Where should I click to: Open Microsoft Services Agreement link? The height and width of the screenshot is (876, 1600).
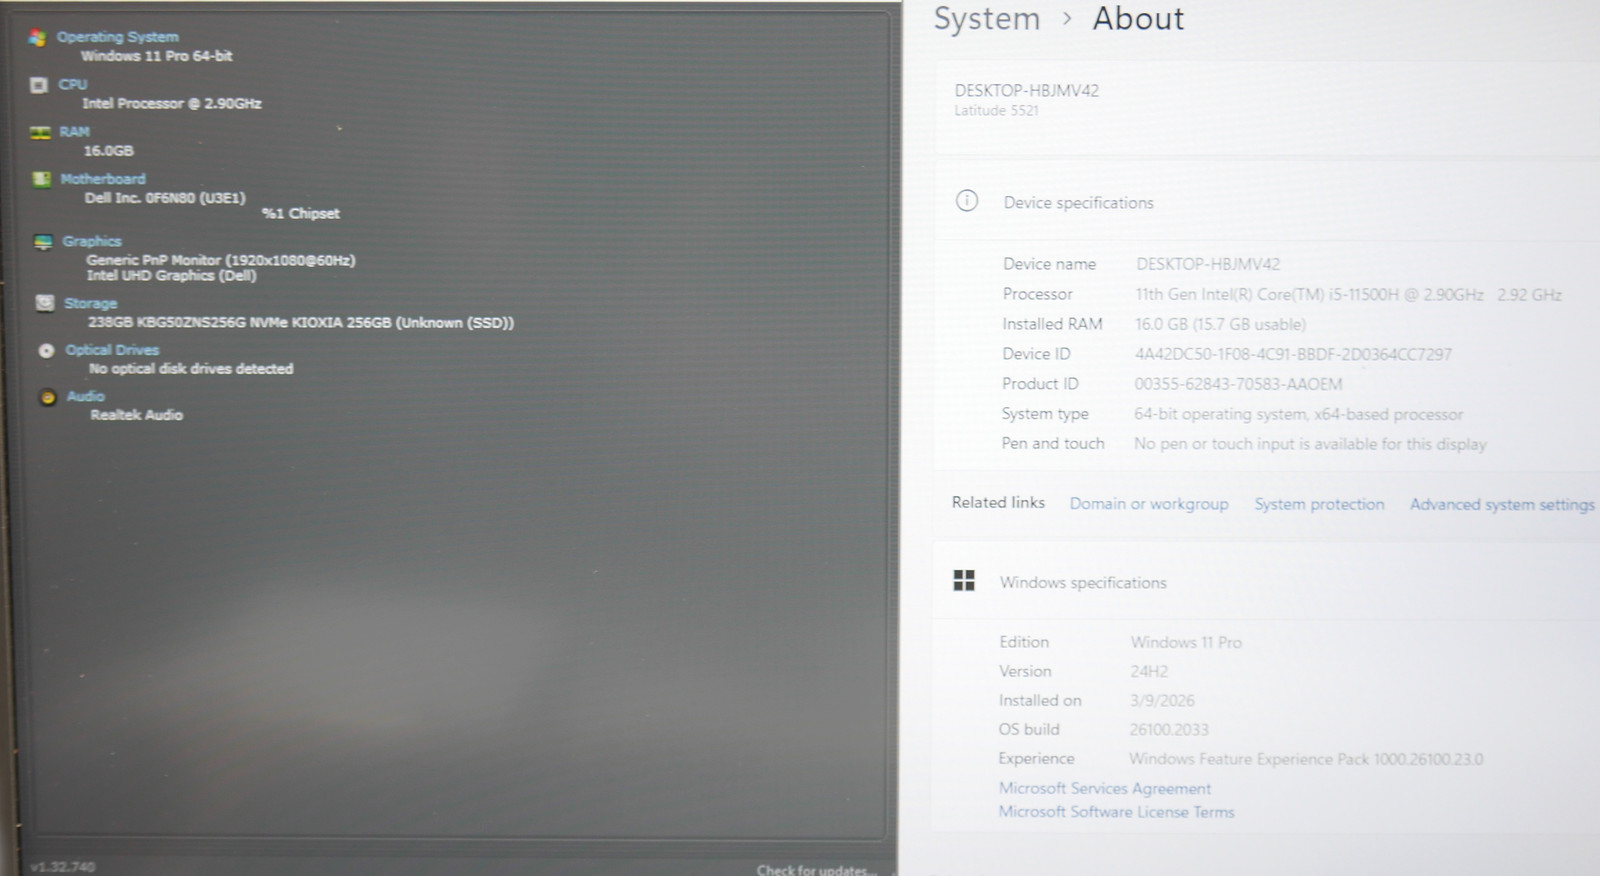pyautogui.click(x=1105, y=788)
